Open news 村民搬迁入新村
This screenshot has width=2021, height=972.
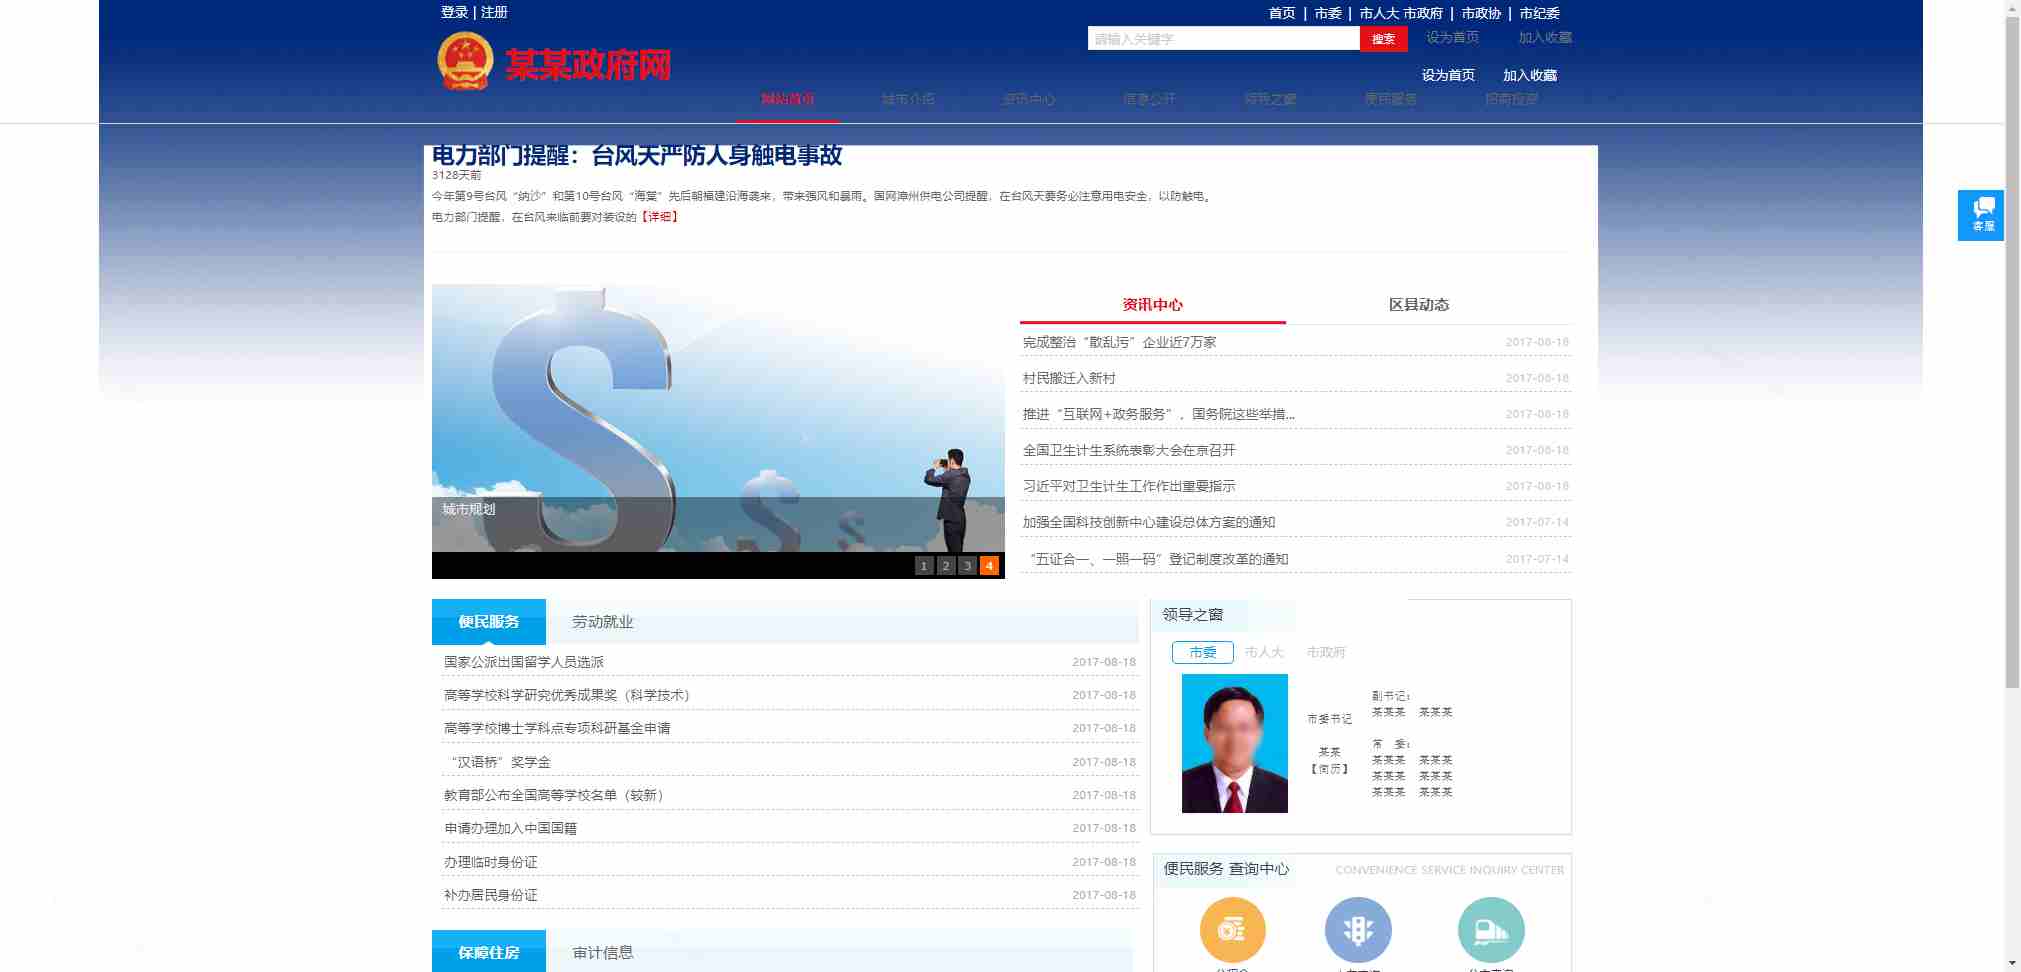click(x=1069, y=378)
